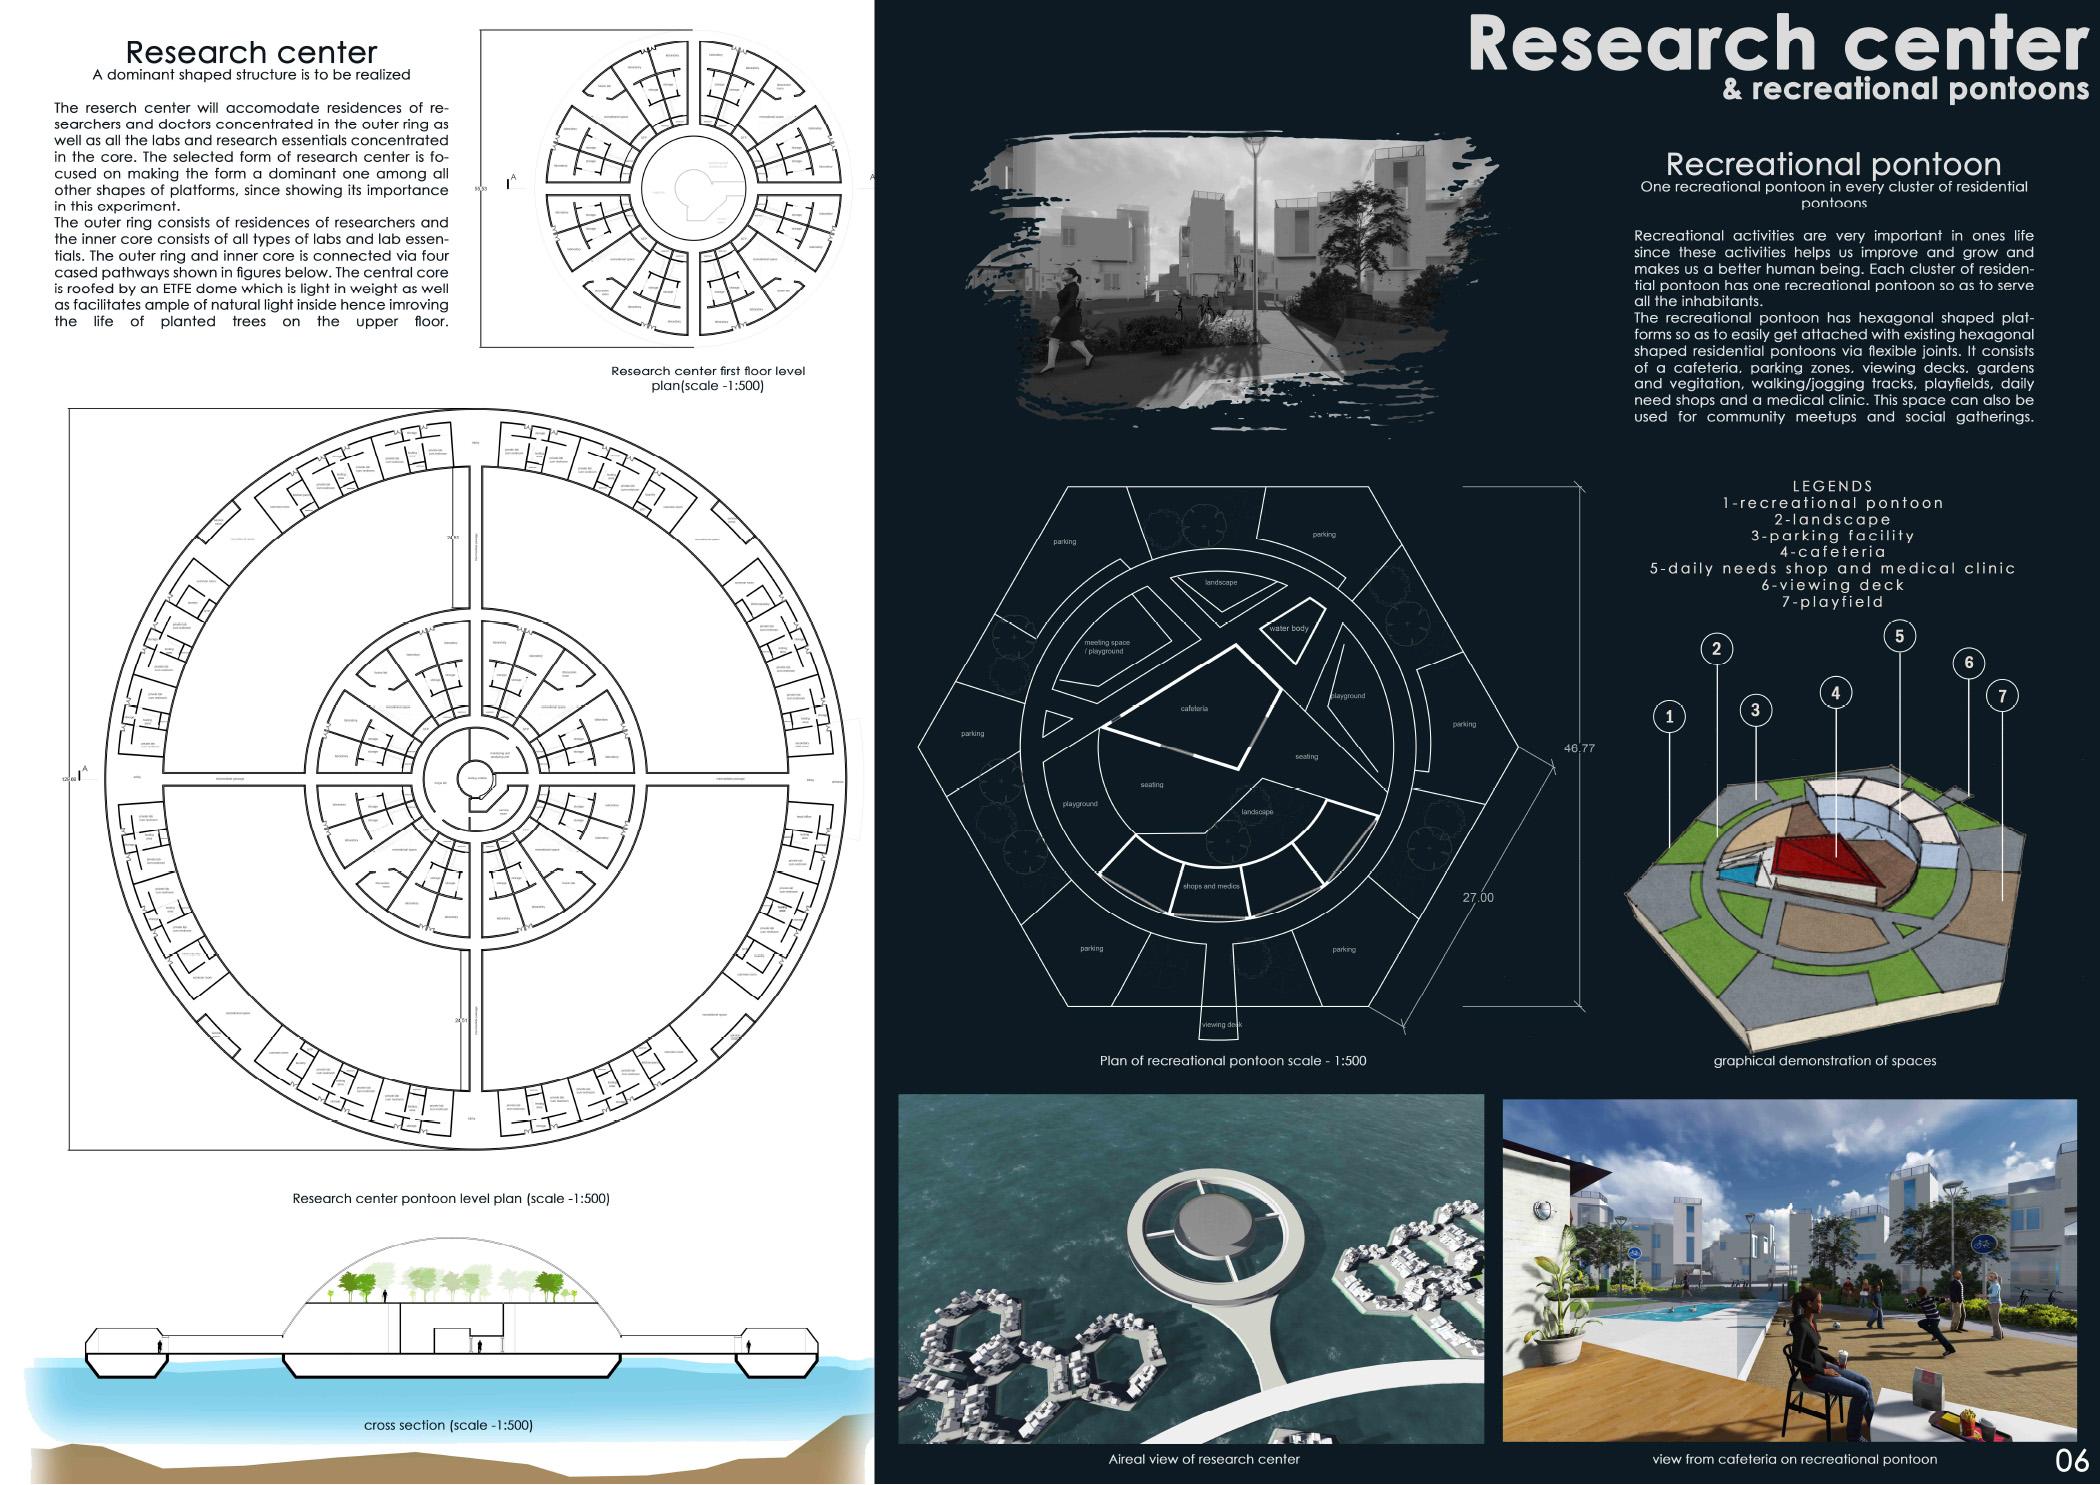Click the water body label in plan
This screenshot has height=1485, width=2100.
pos(1288,629)
